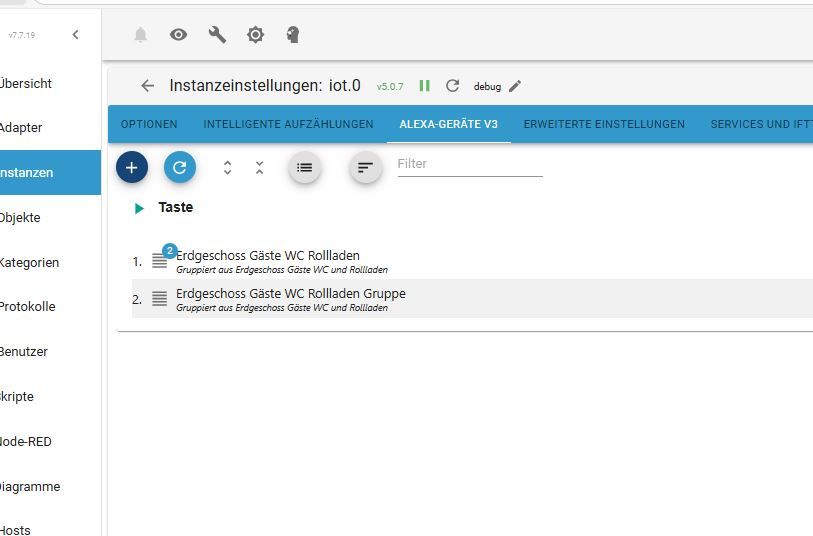The image size is (813, 536).
Task: Open Übersicht in the sidebar
Action: (50, 83)
